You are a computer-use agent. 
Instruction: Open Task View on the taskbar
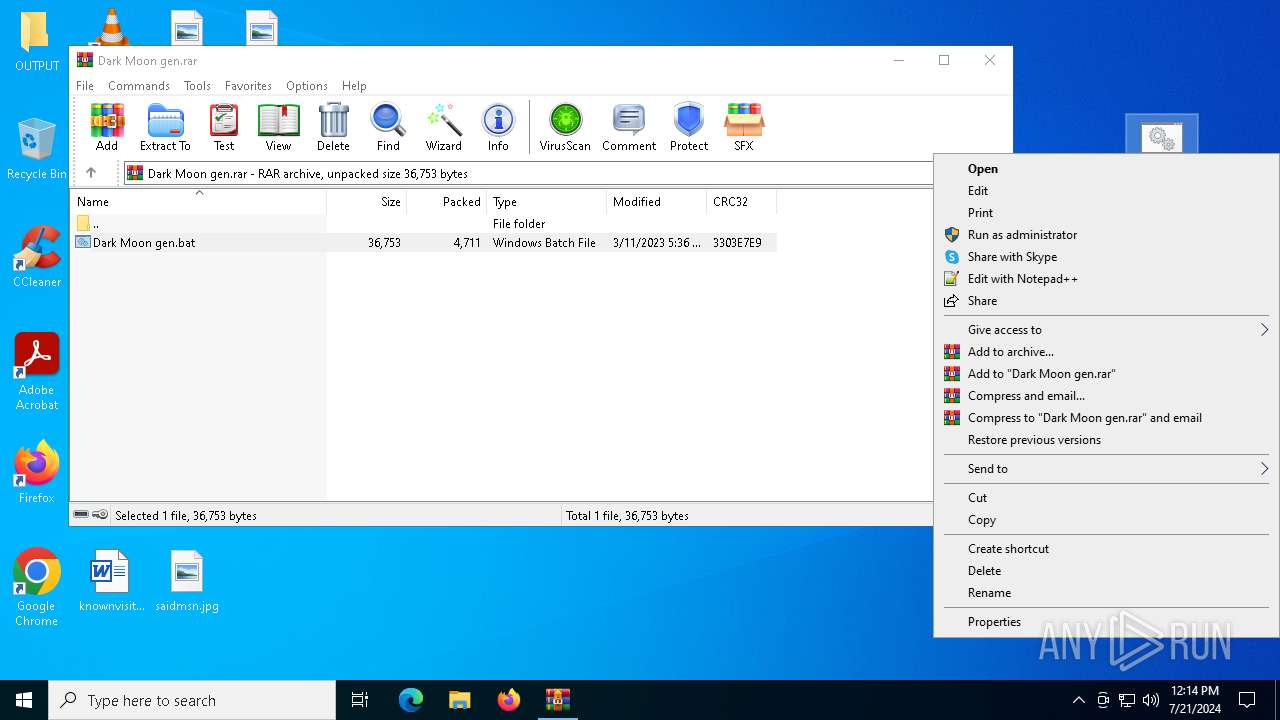pos(360,700)
